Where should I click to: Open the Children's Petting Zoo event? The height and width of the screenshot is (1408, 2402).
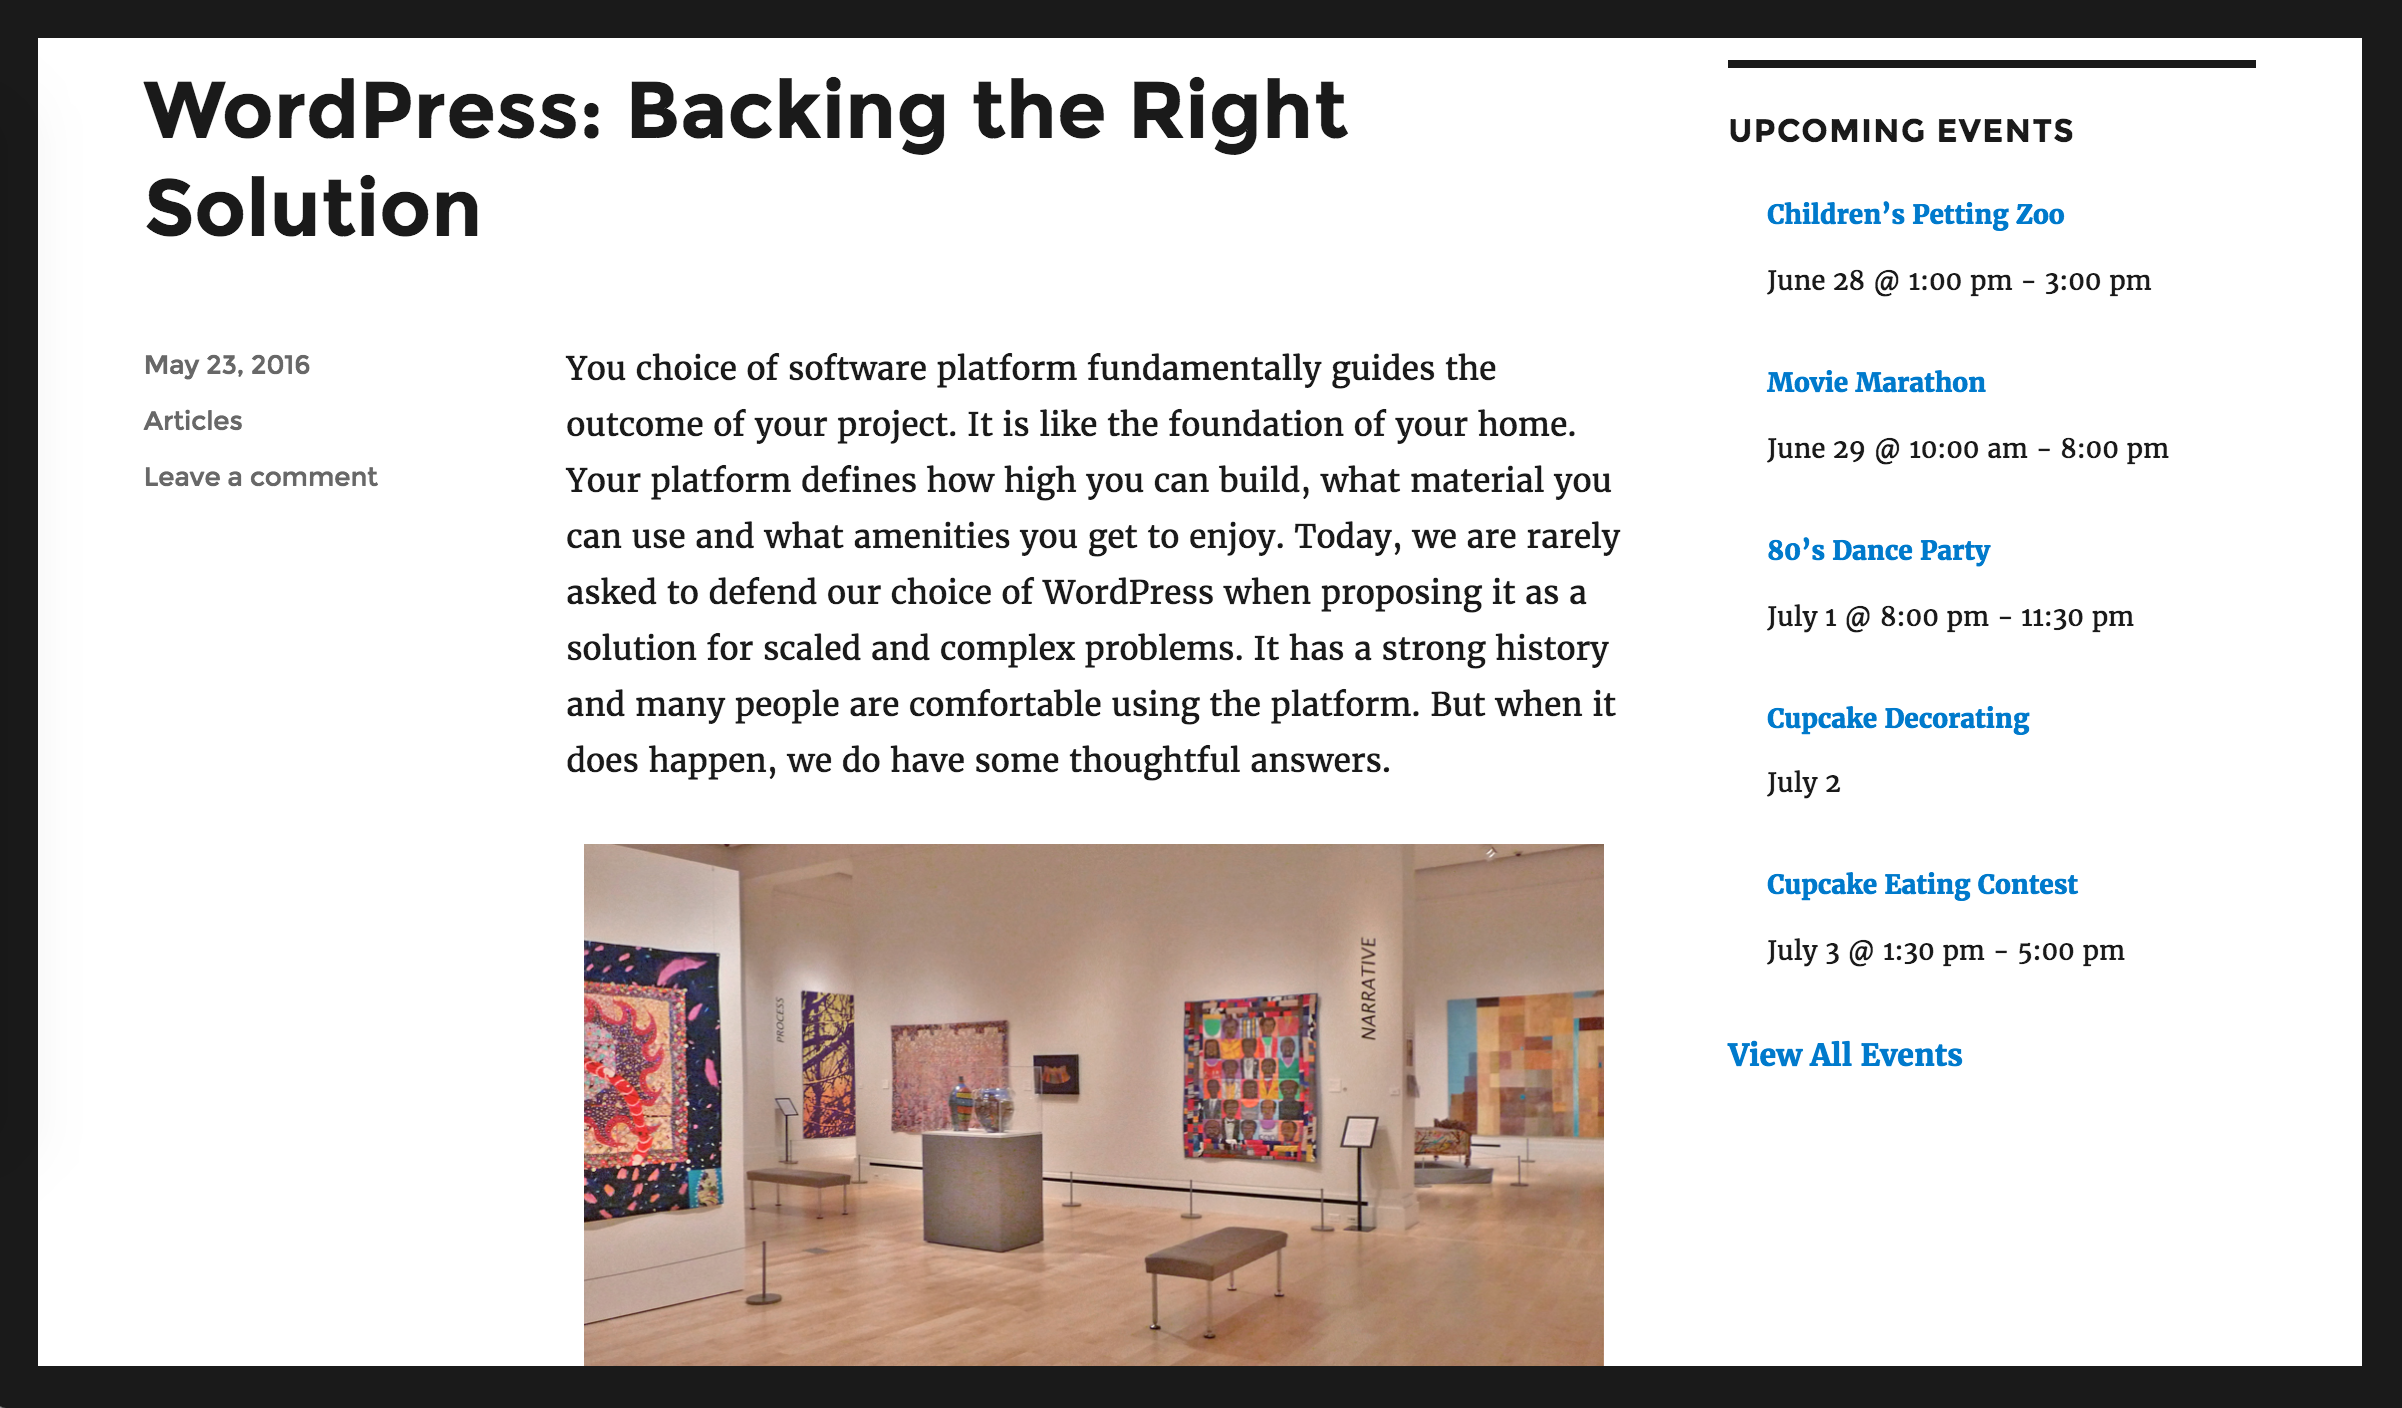coord(1915,214)
